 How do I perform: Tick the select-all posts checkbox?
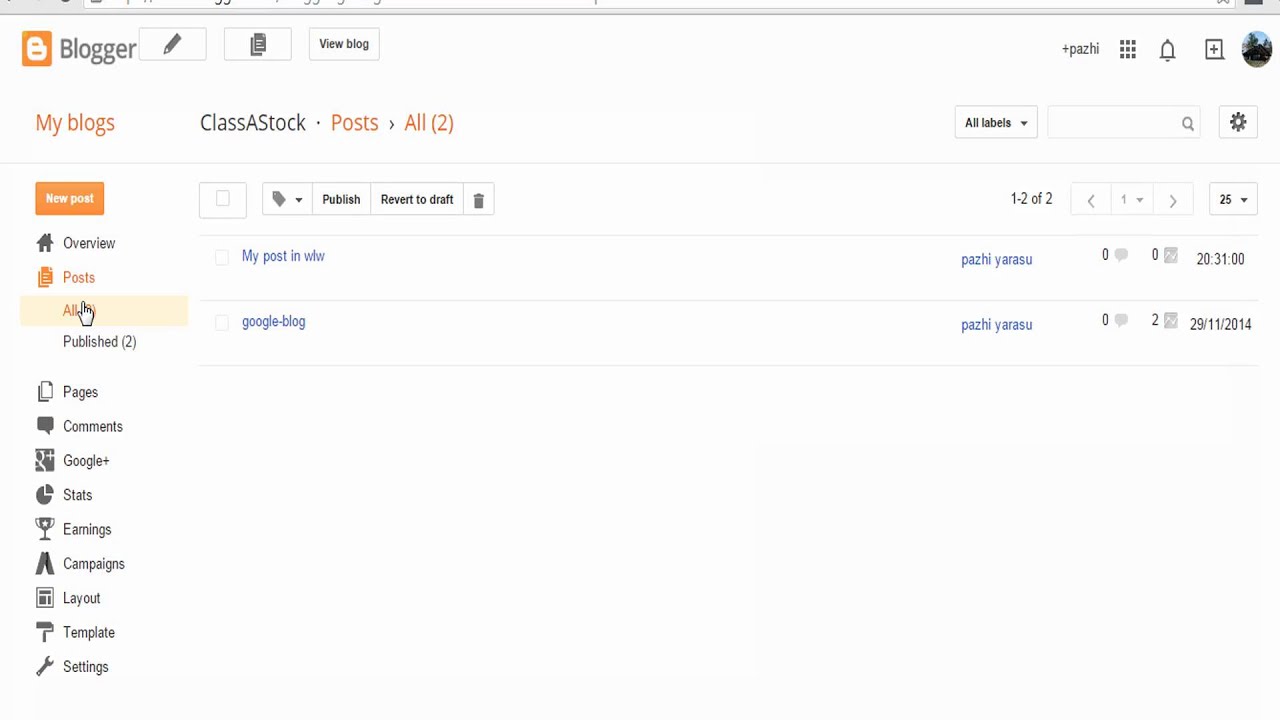pyautogui.click(x=223, y=199)
